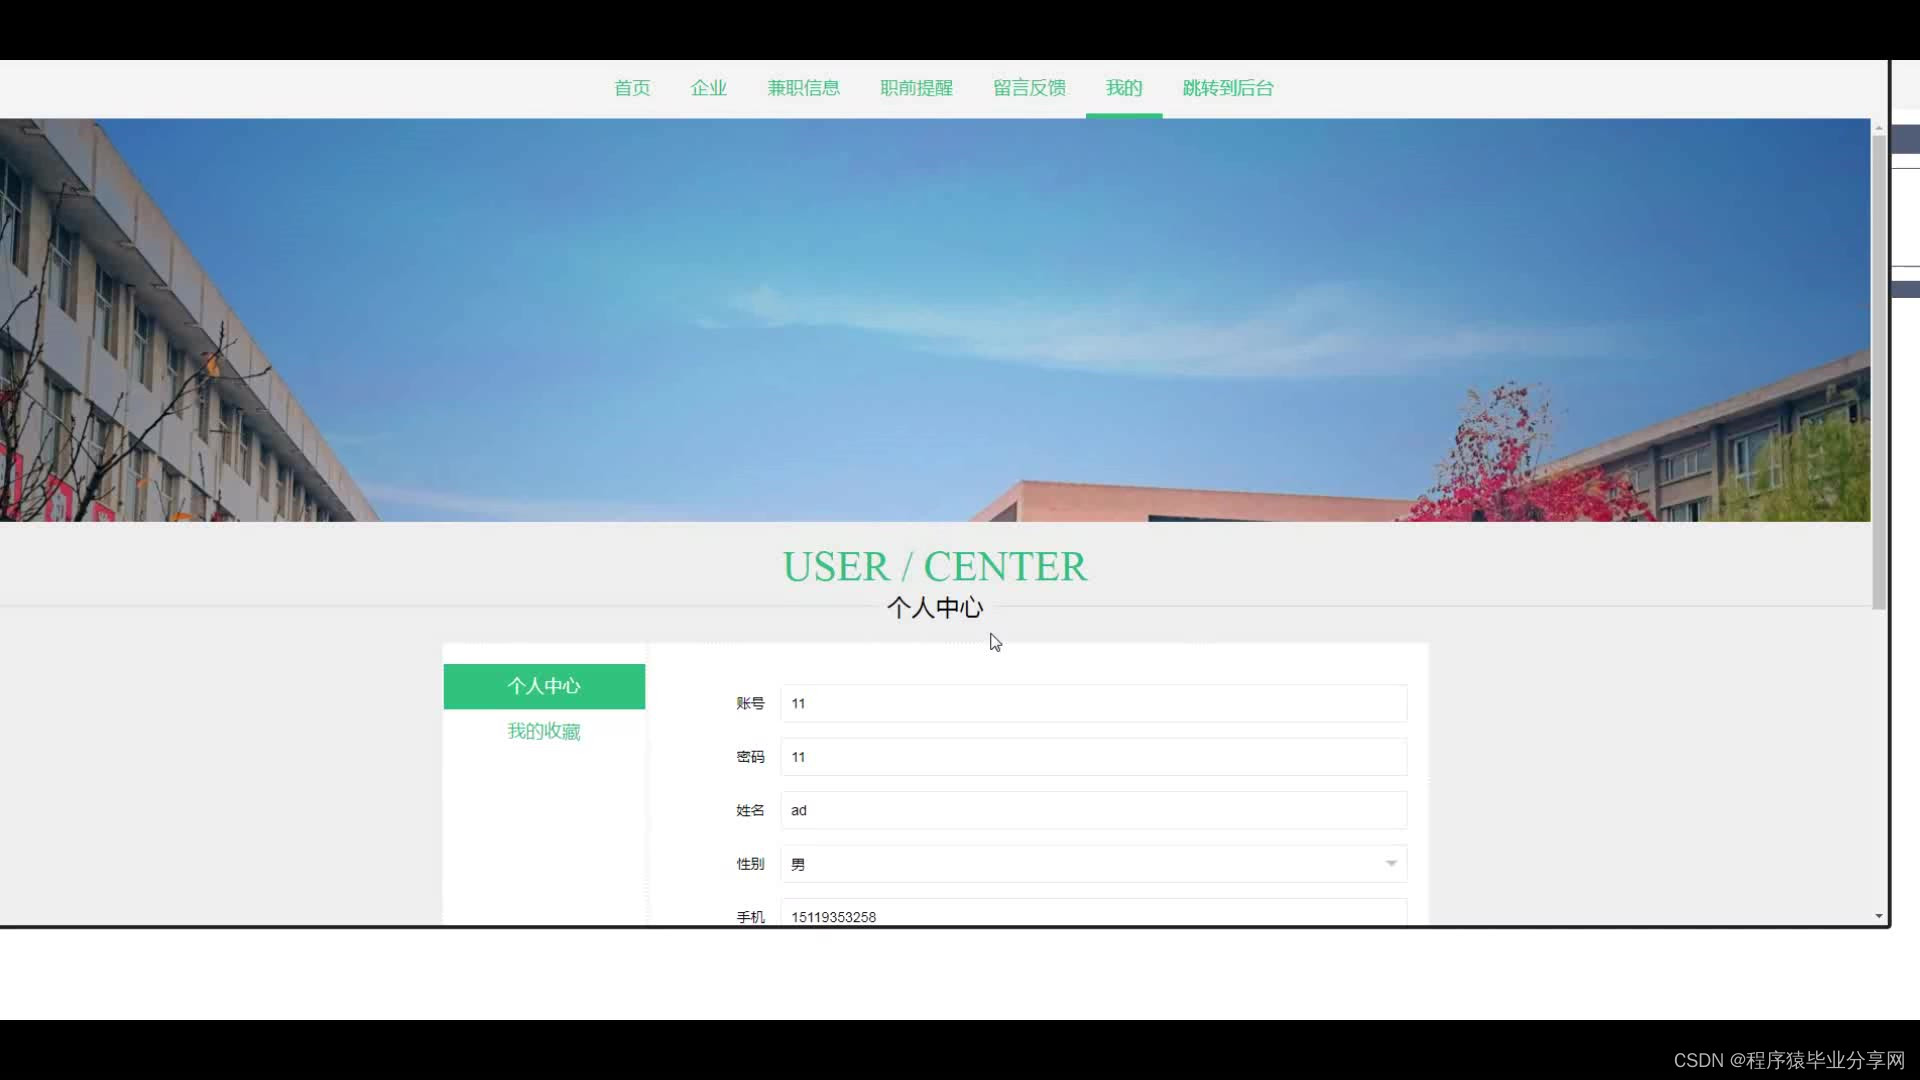Open the 首页 navigation tab
The height and width of the screenshot is (1080, 1920).
[x=632, y=88]
